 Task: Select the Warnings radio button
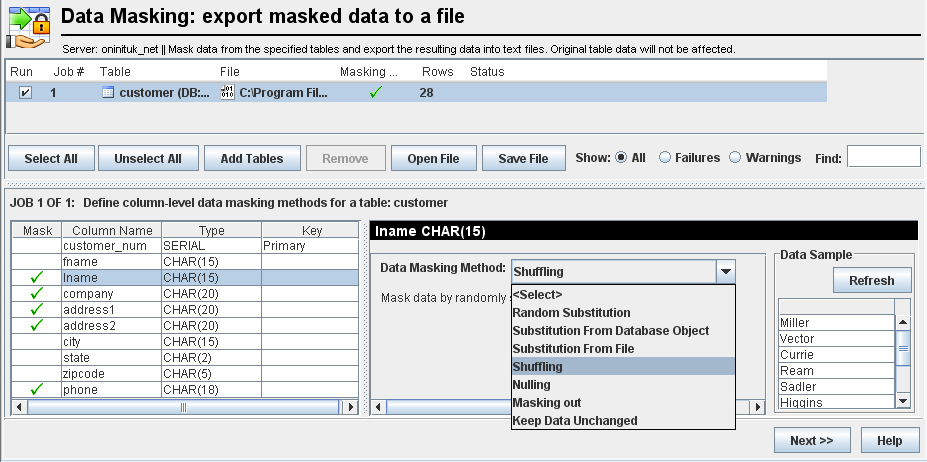pos(735,157)
